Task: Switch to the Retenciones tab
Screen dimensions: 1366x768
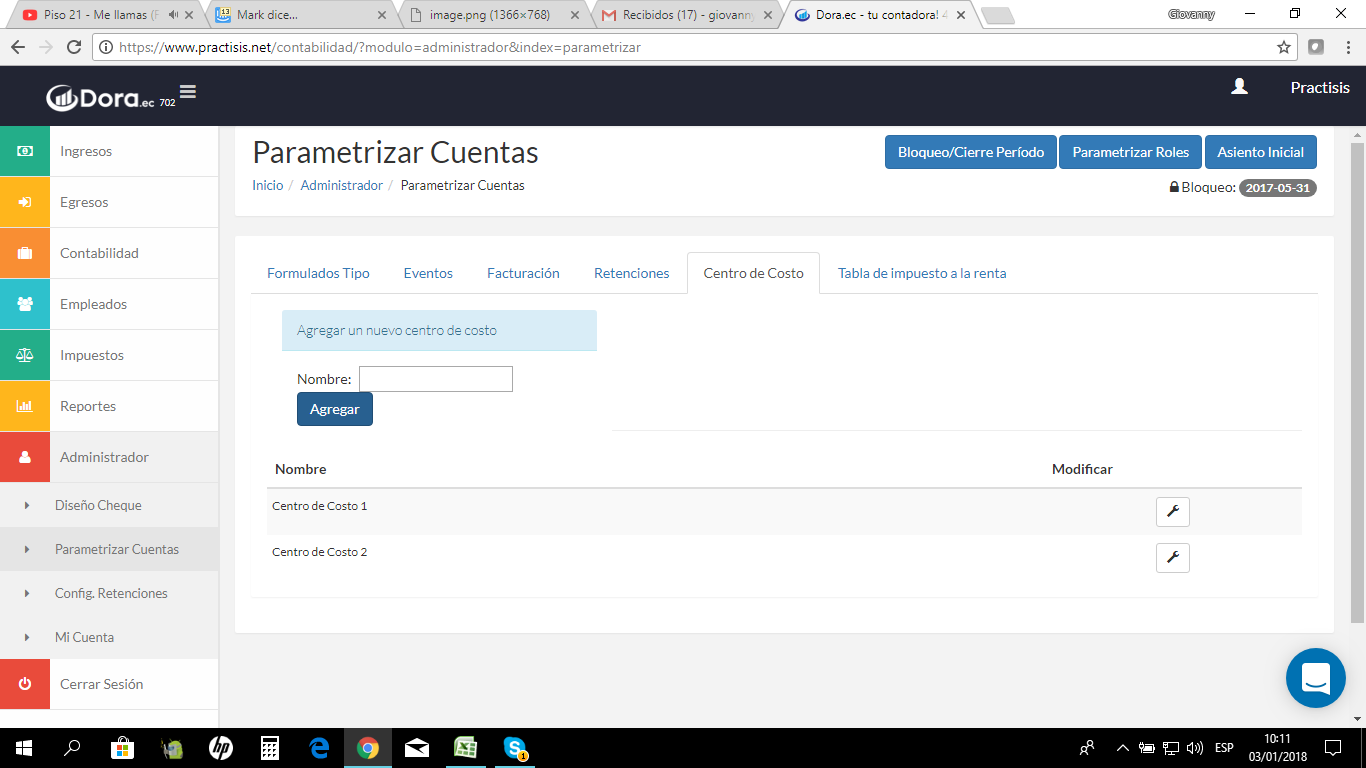Action: click(x=632, y=273)
